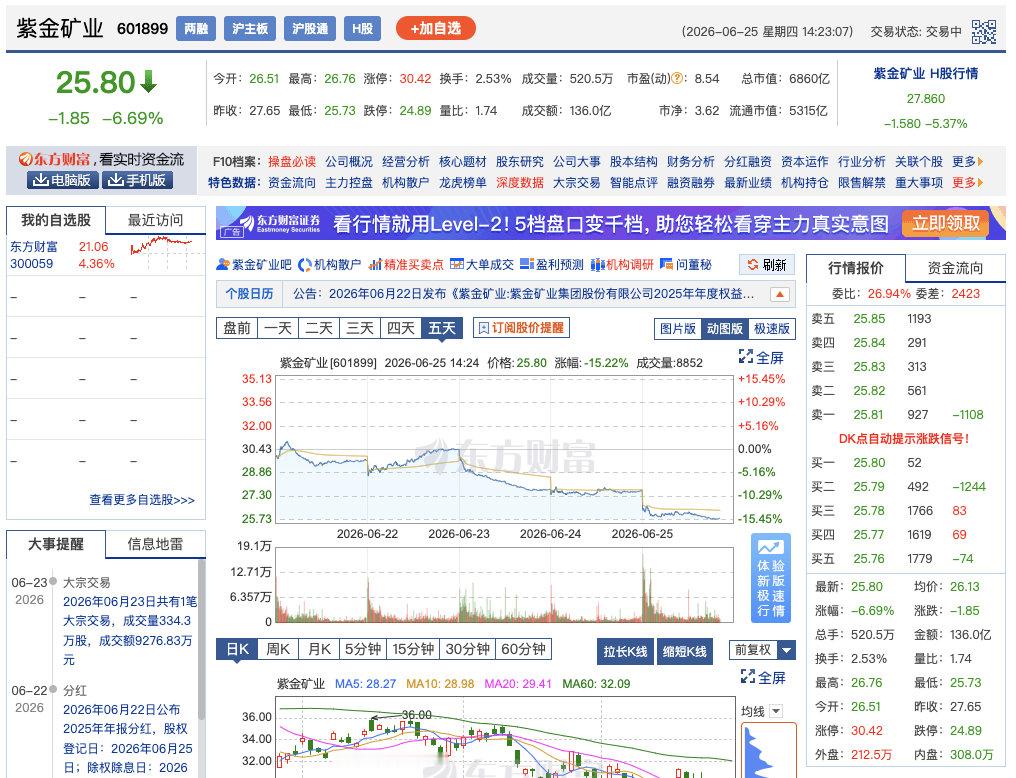Click DK点自动提示涨跌信号 link
This screenshot has width=1016, height=778.
click(904, 439)
